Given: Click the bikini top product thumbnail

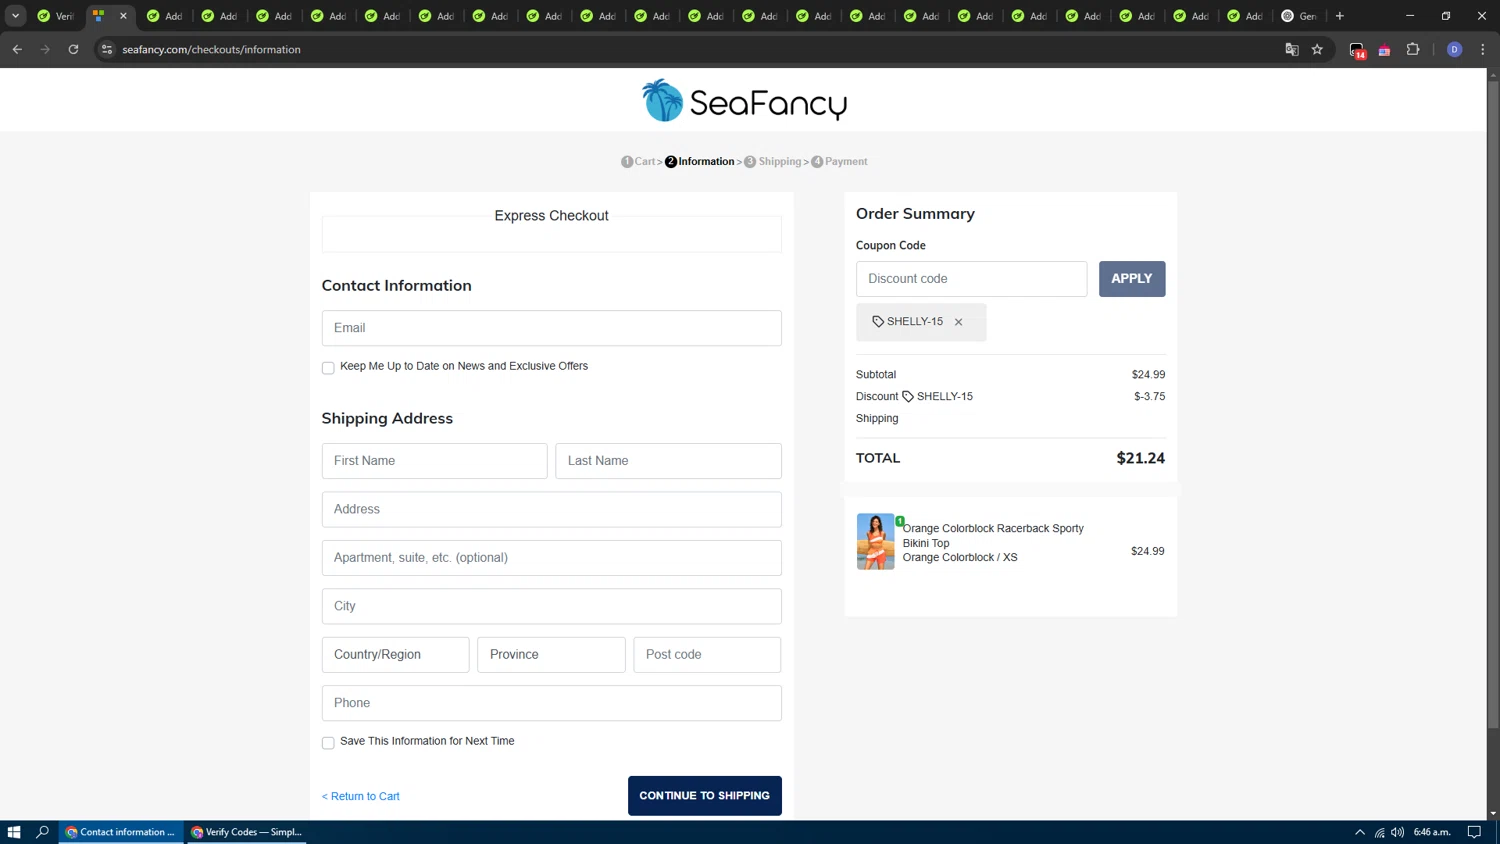Looking at the screenshot, I should [x=875, y=541].
